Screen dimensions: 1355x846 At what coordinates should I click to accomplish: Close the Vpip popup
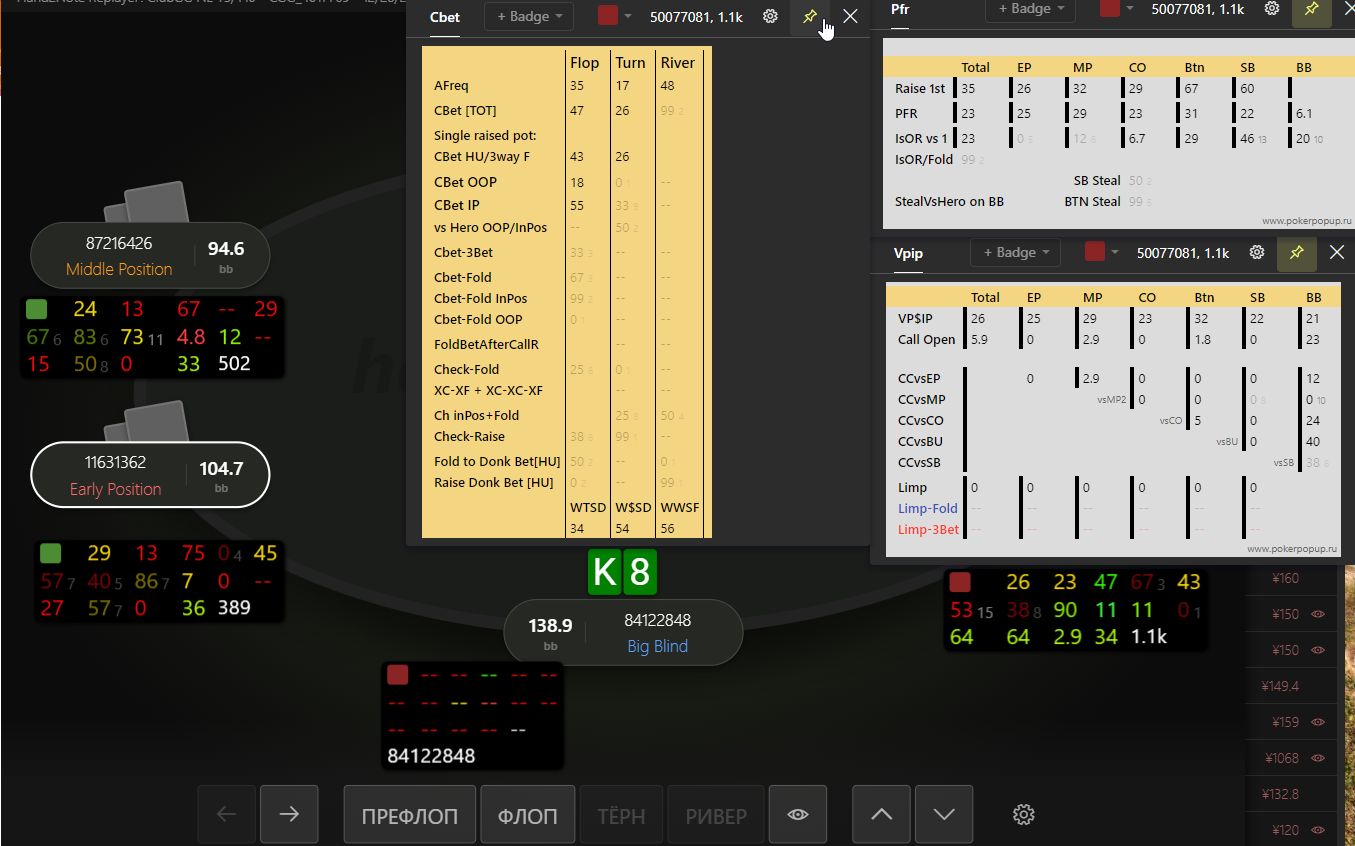1337,253
